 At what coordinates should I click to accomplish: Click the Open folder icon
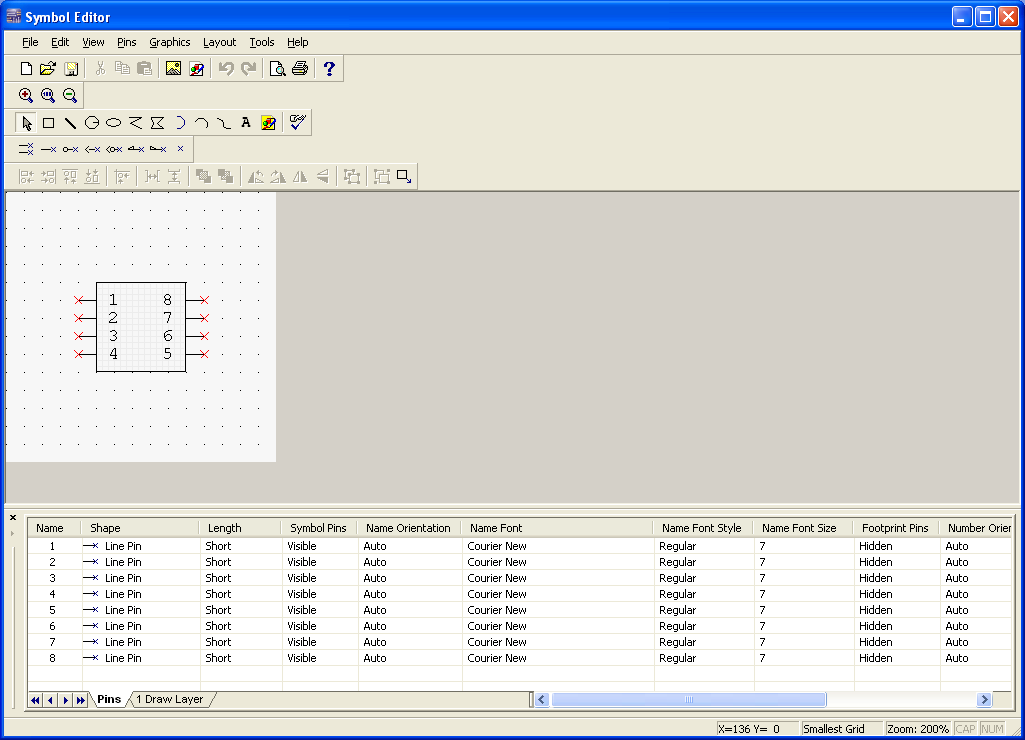(x=48, y=69)
